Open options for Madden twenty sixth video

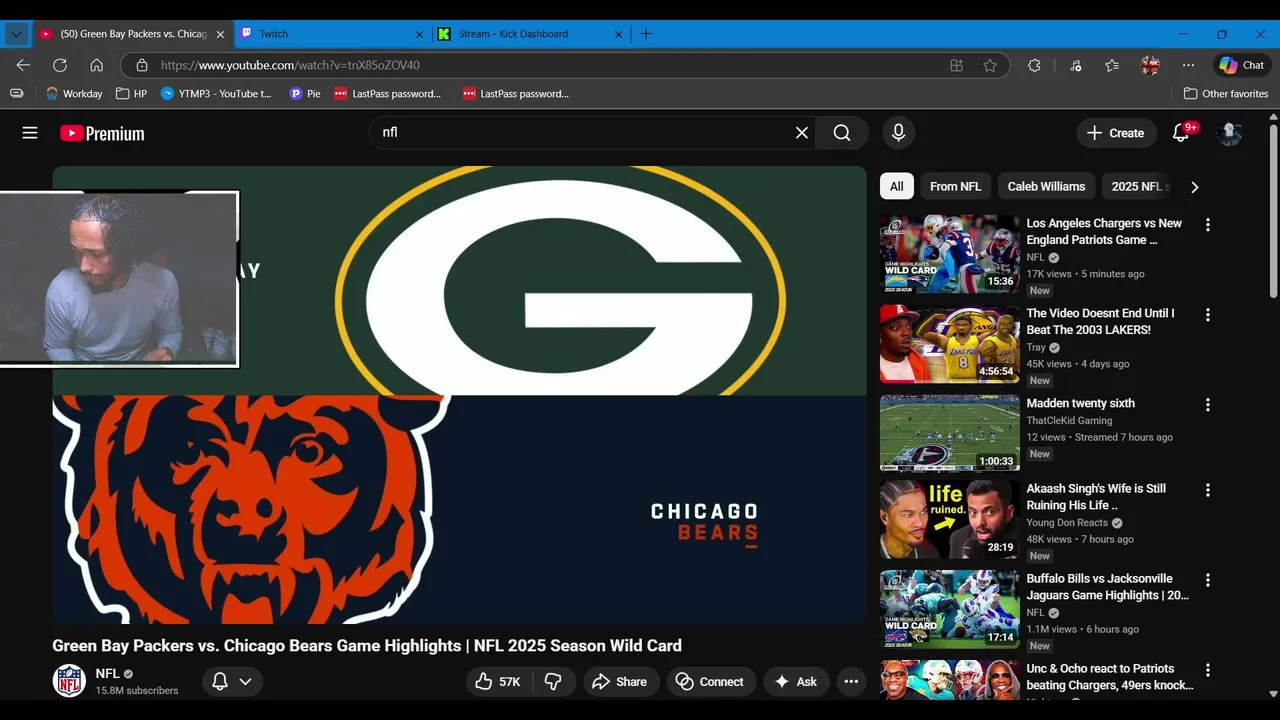1208,405
